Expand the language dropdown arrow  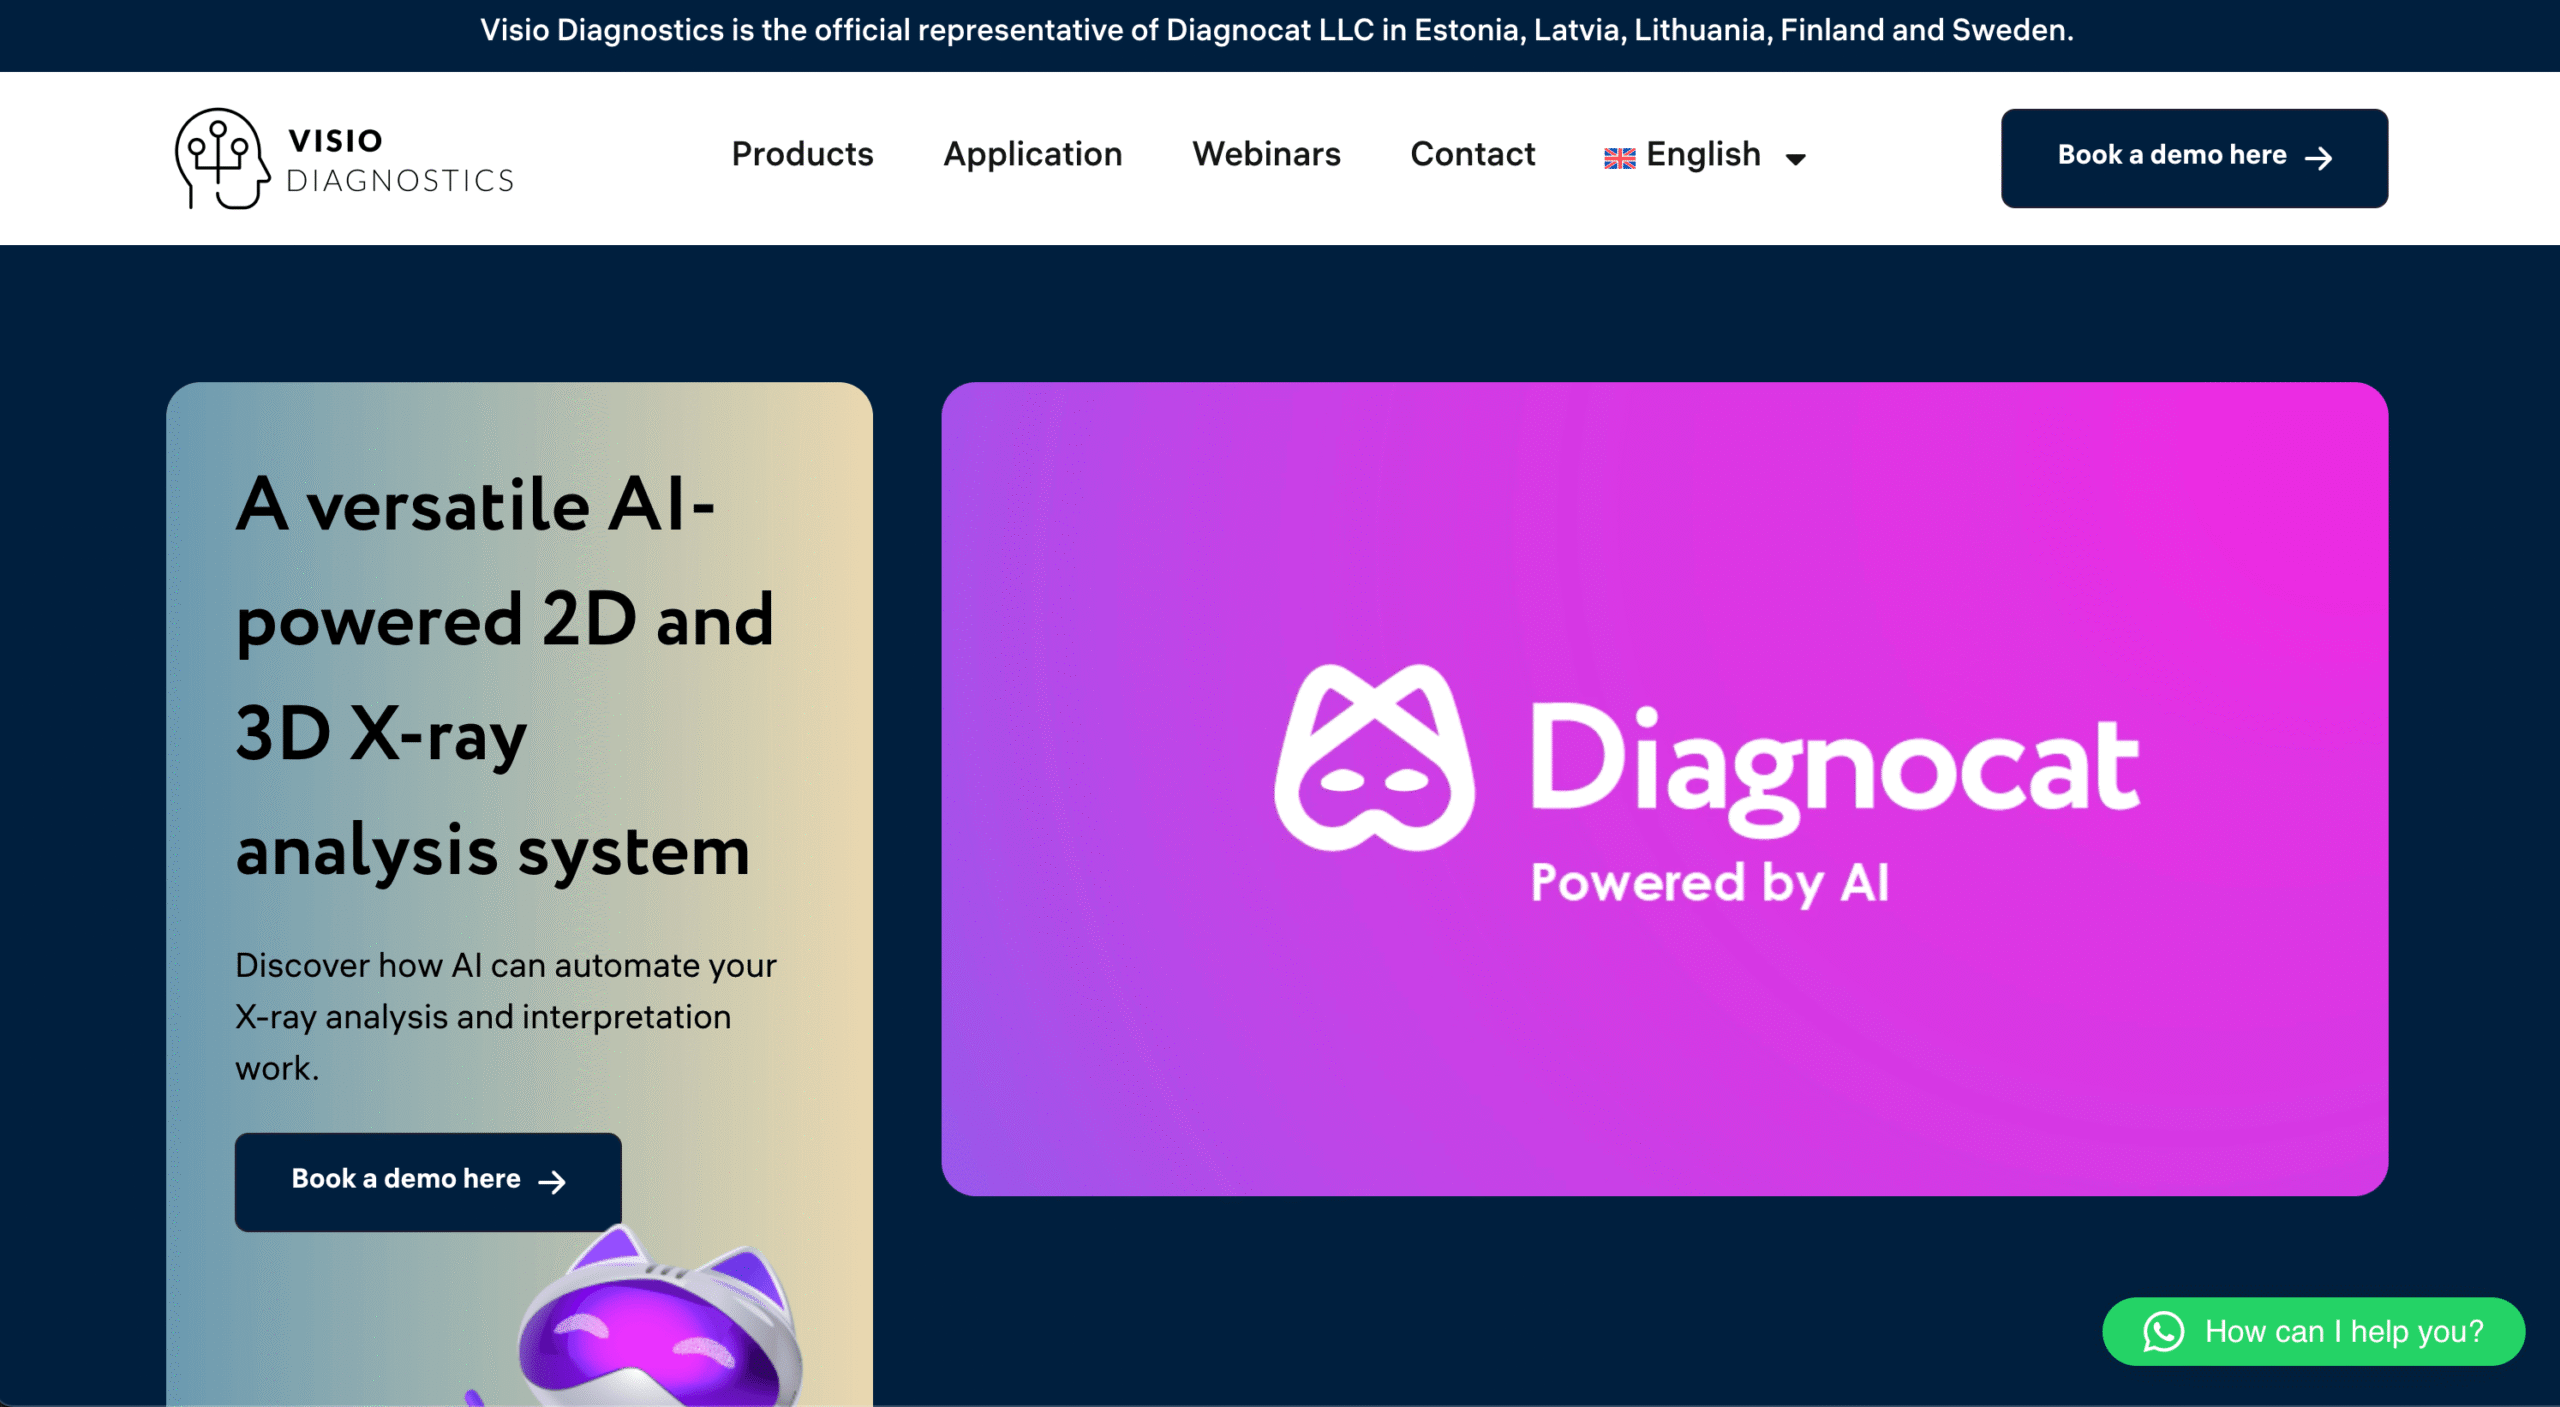pyautogui.click(x=1796, y=159)
